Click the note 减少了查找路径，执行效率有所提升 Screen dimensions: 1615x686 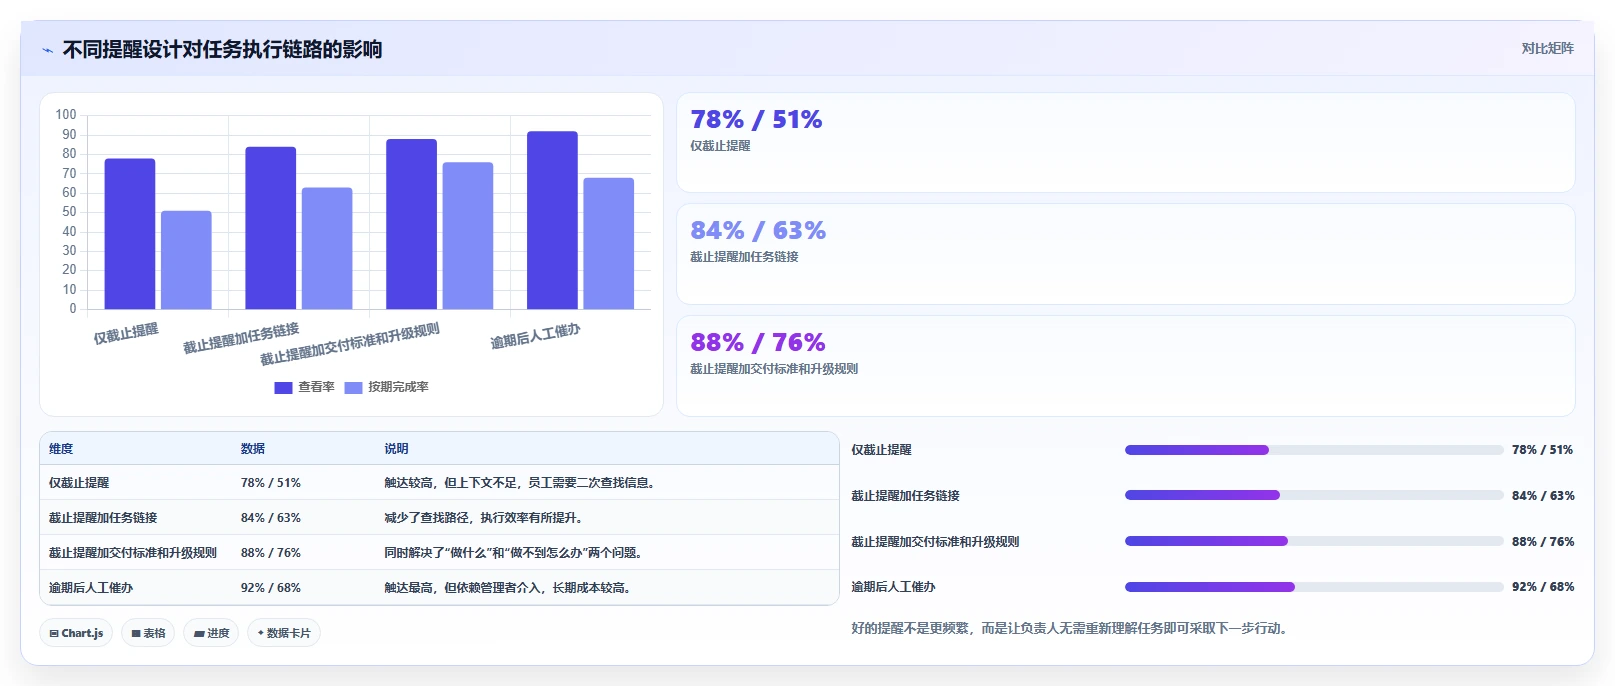[x=485, y=518]
